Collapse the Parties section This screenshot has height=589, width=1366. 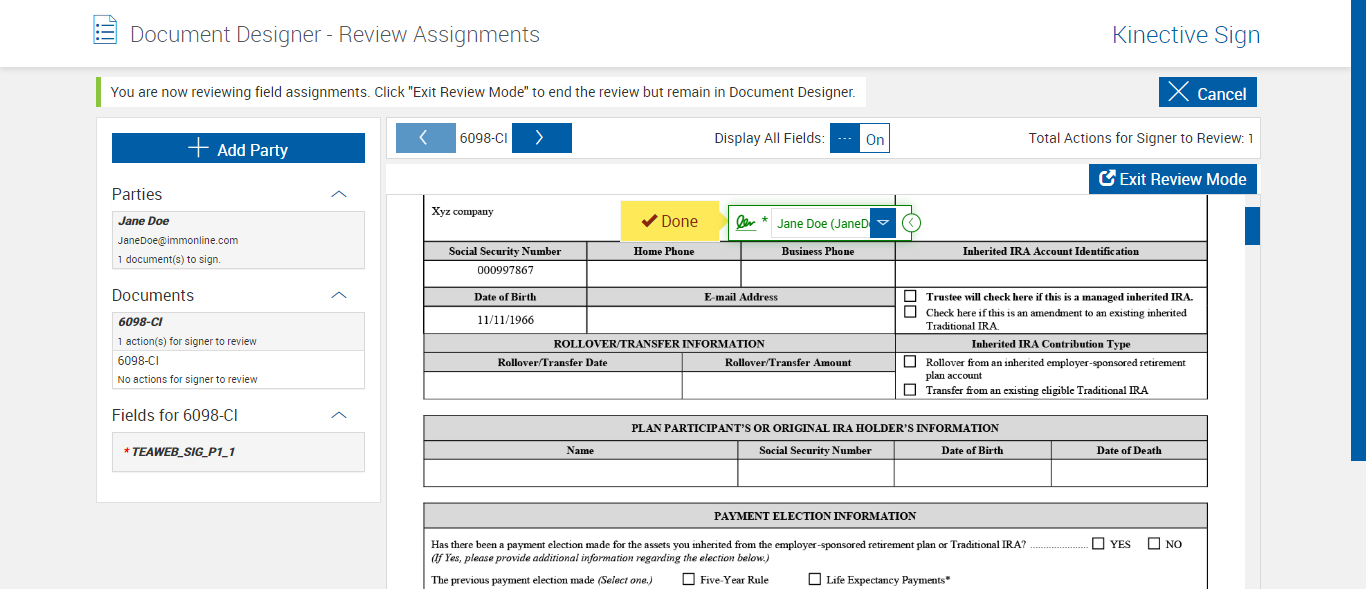339,194
